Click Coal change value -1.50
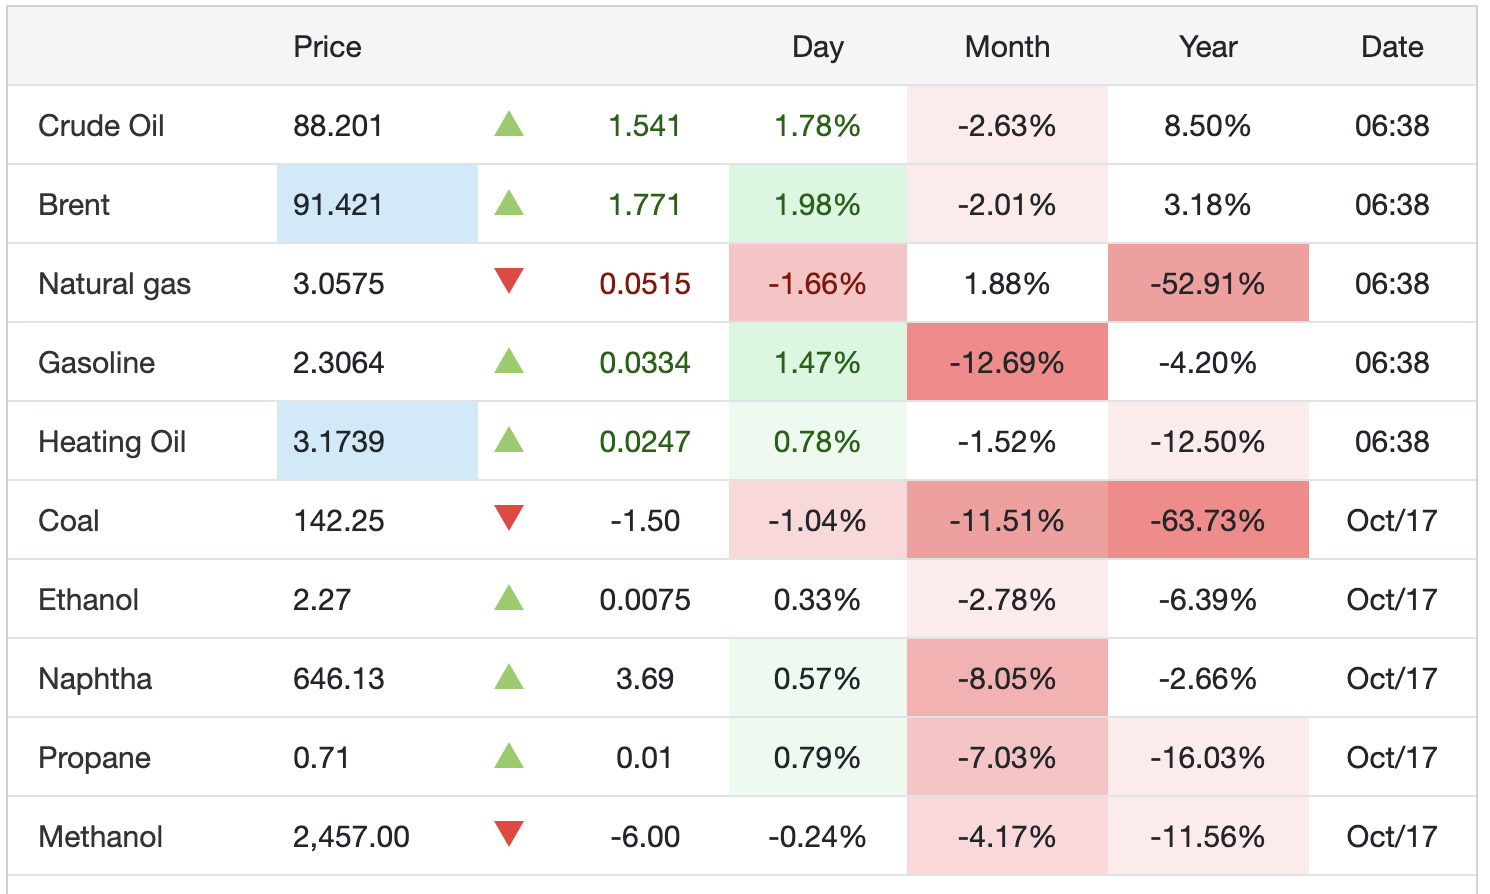This screenshot has width=1490, height=894. [x=645, y=521]
